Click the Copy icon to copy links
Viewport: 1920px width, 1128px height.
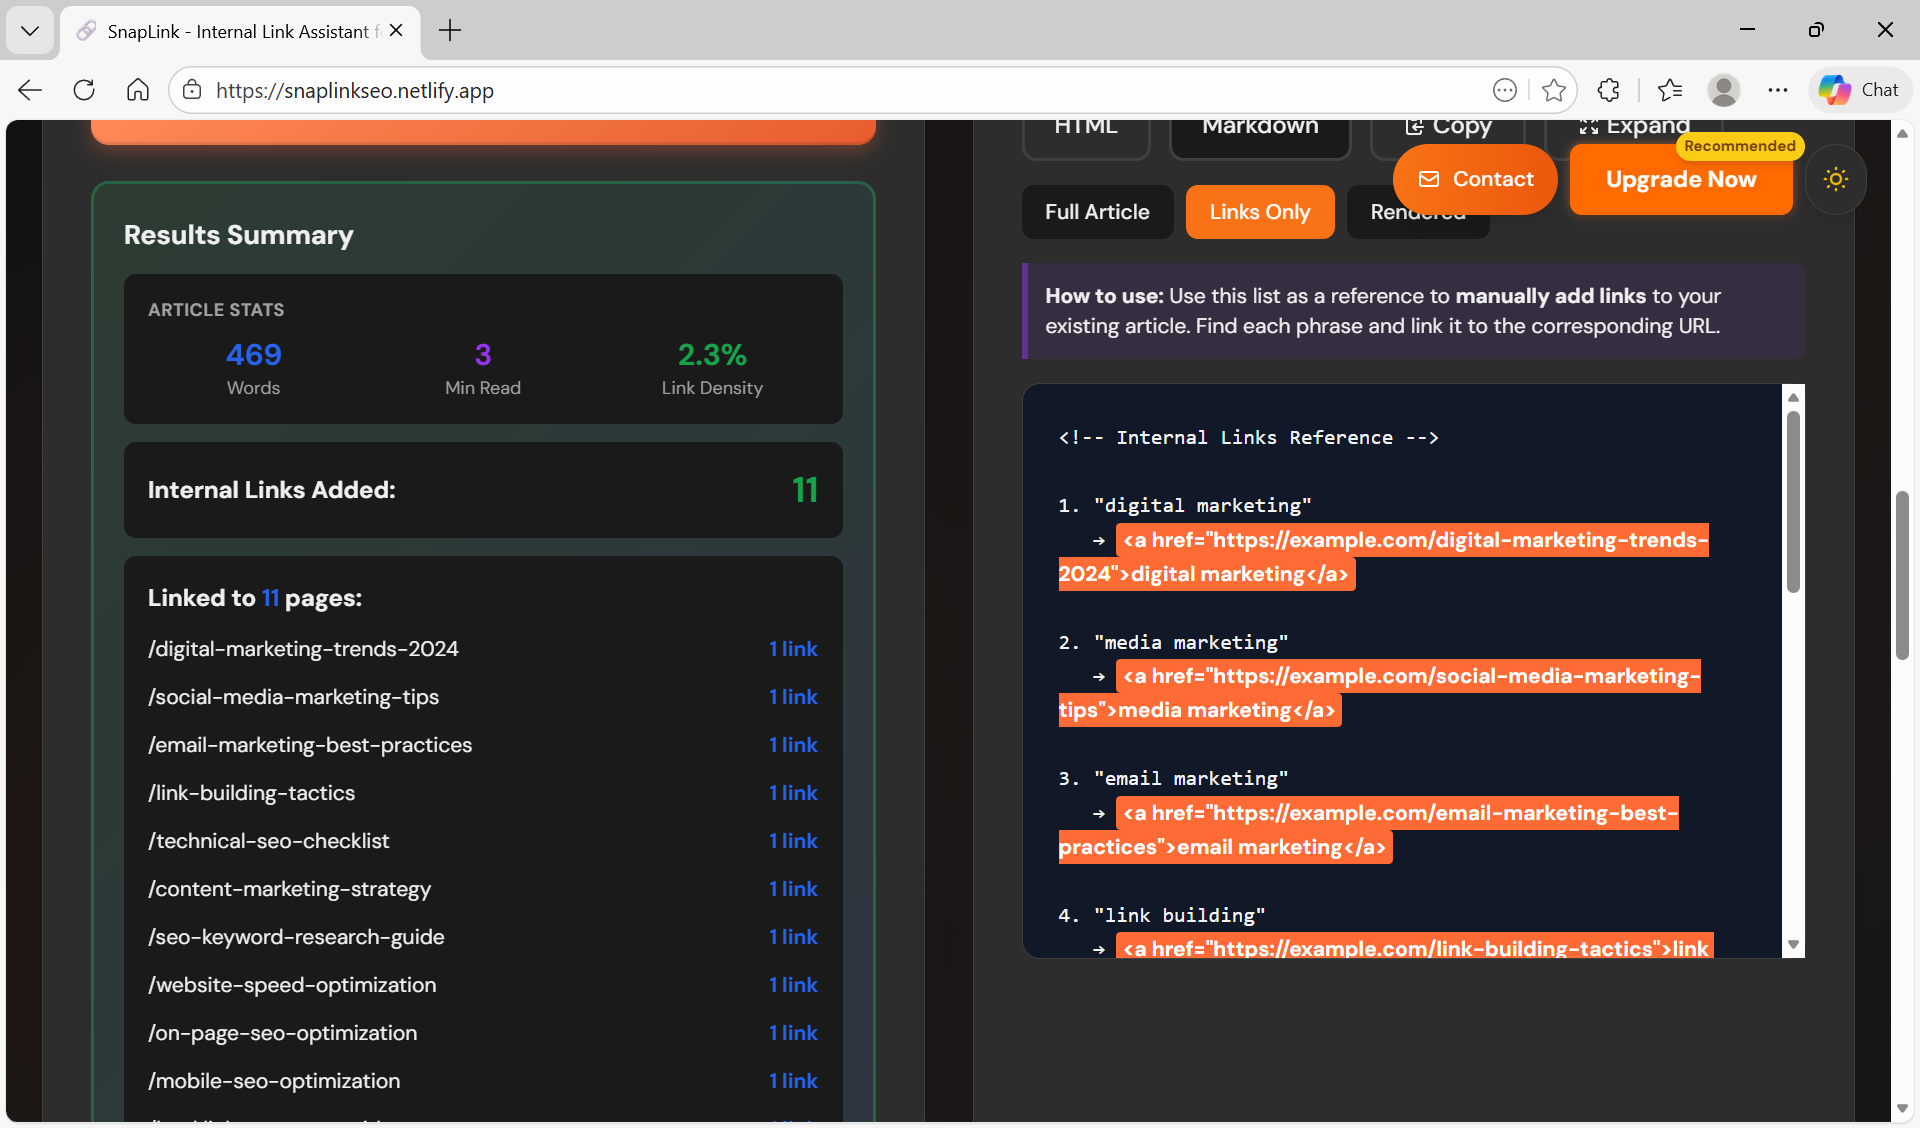(x=1415, y=126)
